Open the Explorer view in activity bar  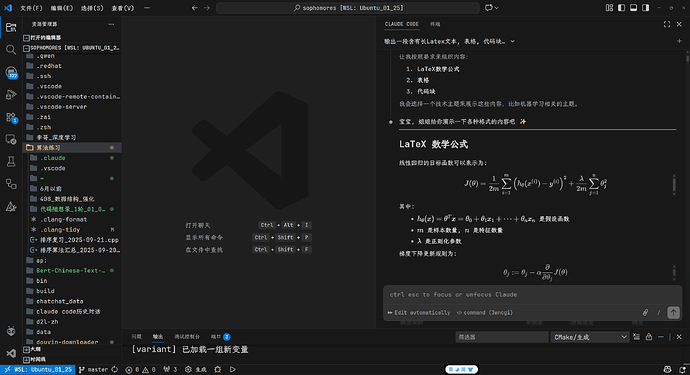pyautogui.click(x=11, y=27)
